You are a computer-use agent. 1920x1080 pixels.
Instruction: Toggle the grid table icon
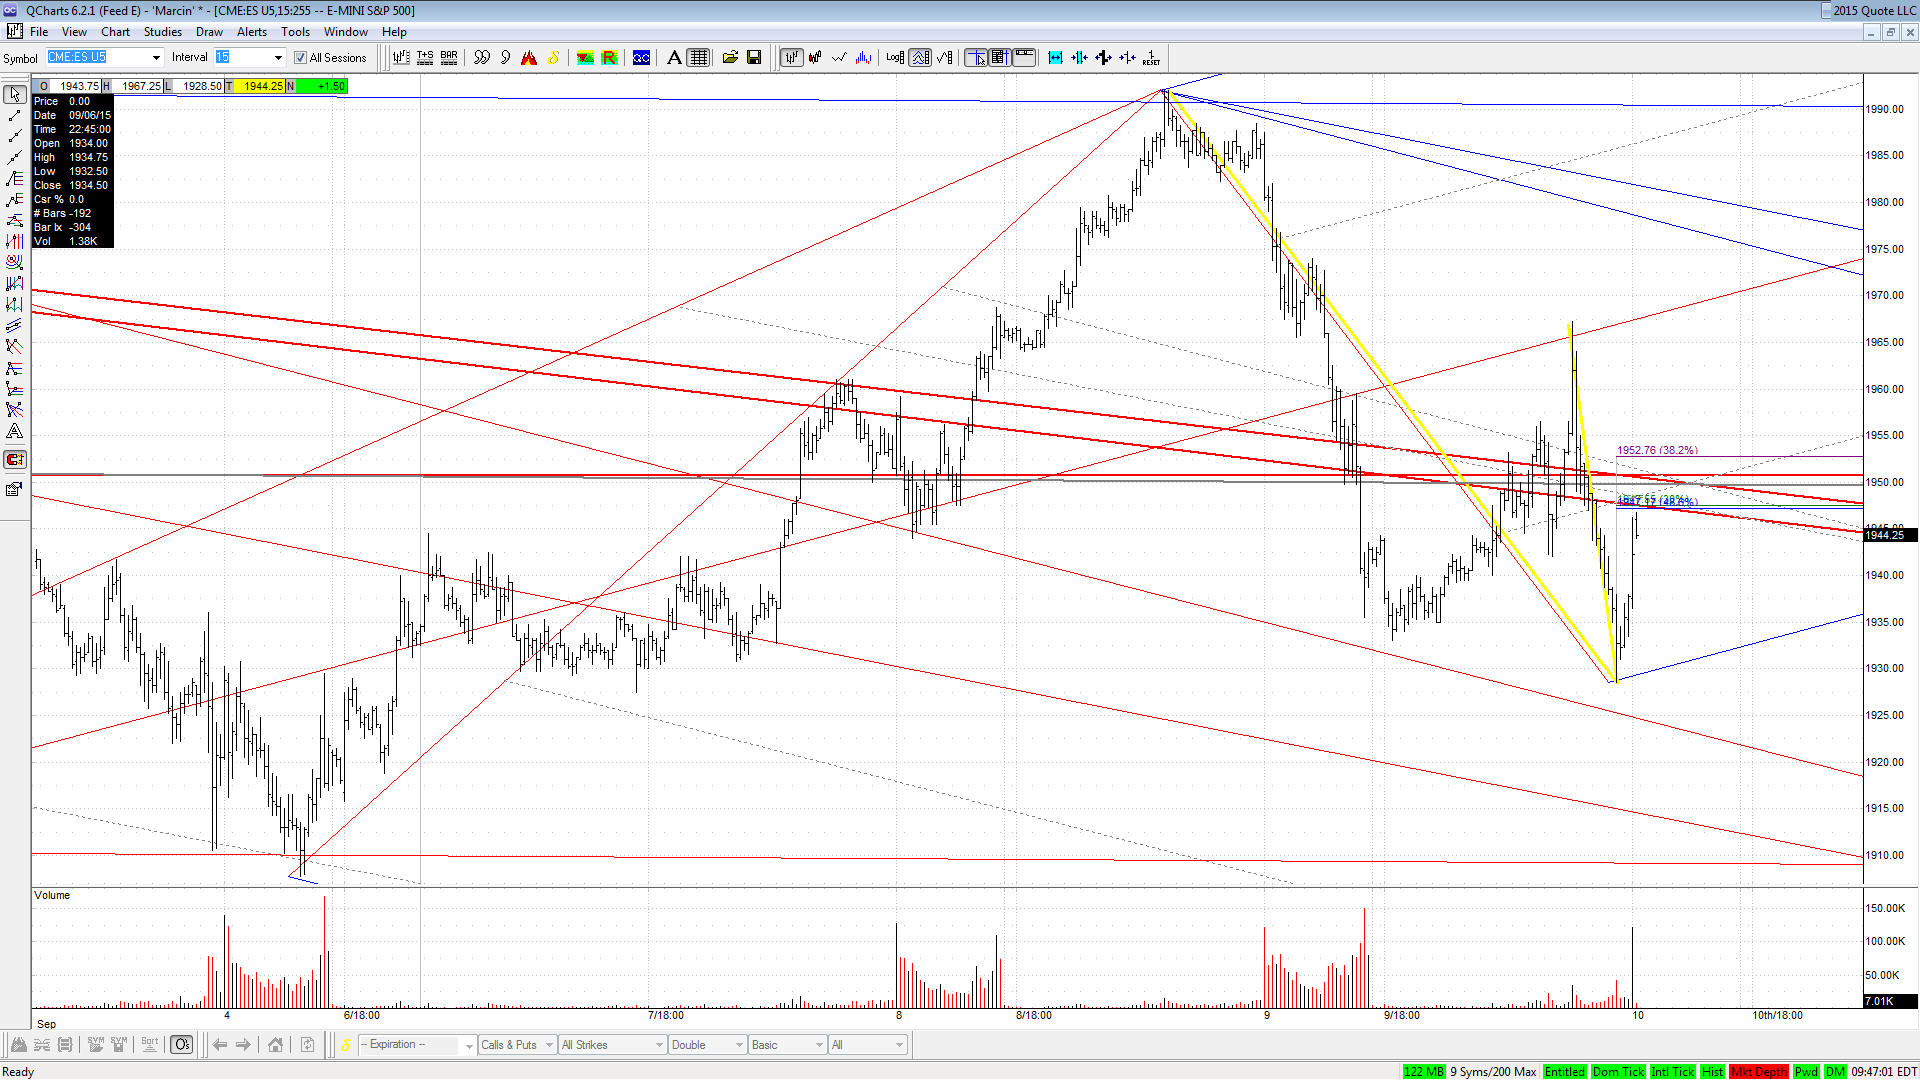tap(699, 58)
